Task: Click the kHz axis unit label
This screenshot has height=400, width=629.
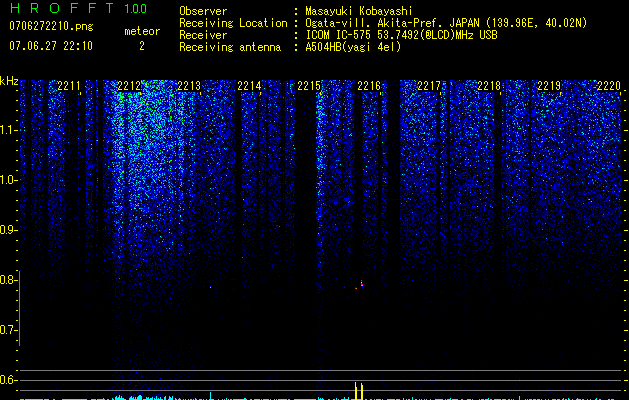Action: point(9,81)
